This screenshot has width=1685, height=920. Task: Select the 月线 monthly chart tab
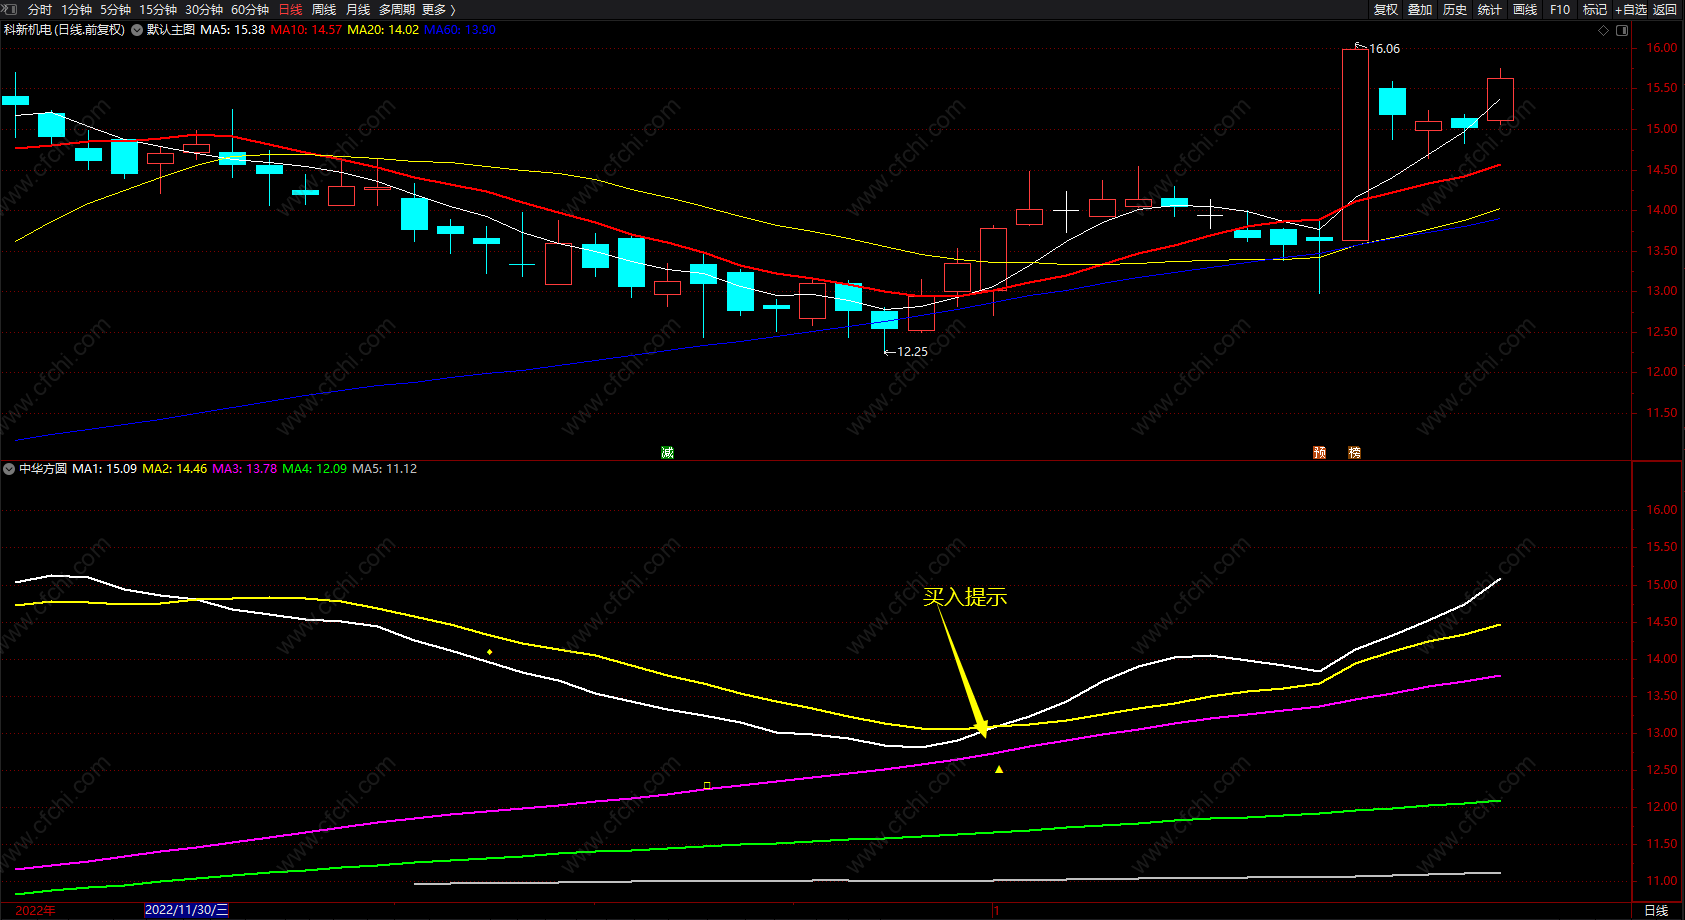click(x=358, y=10)
